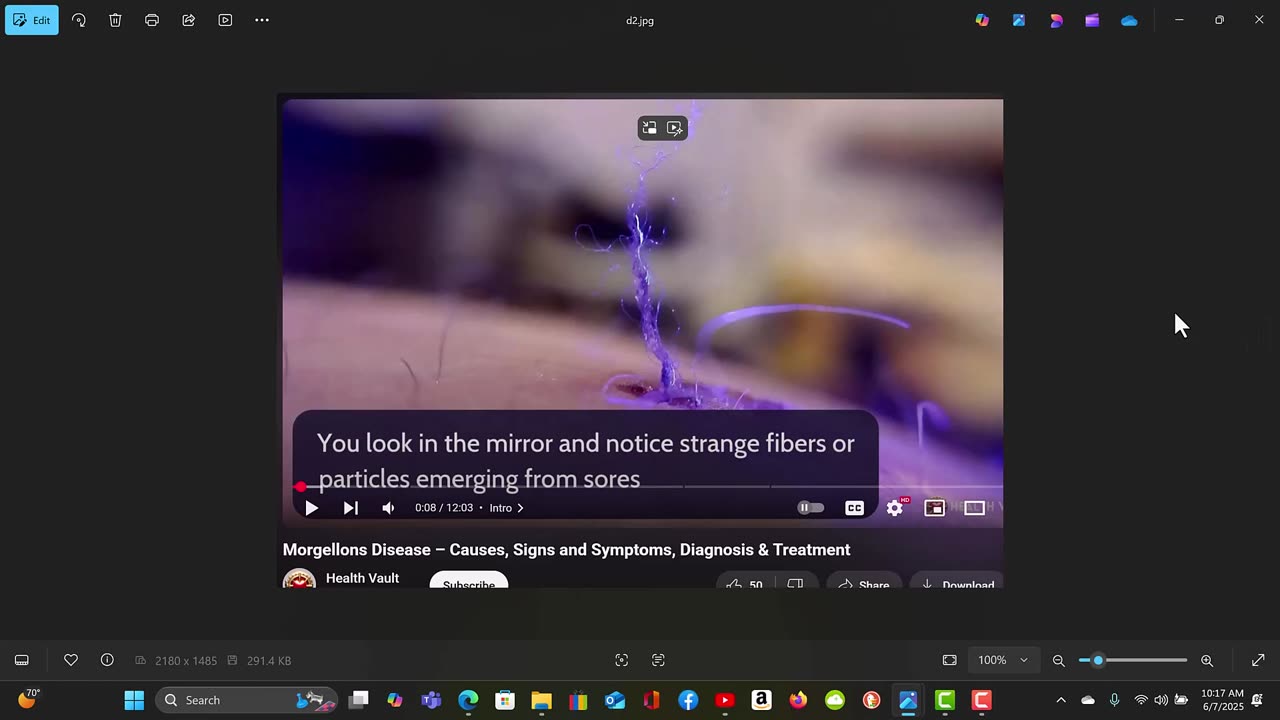Adjust the zoom slider handle

(x=1098, y=660)
